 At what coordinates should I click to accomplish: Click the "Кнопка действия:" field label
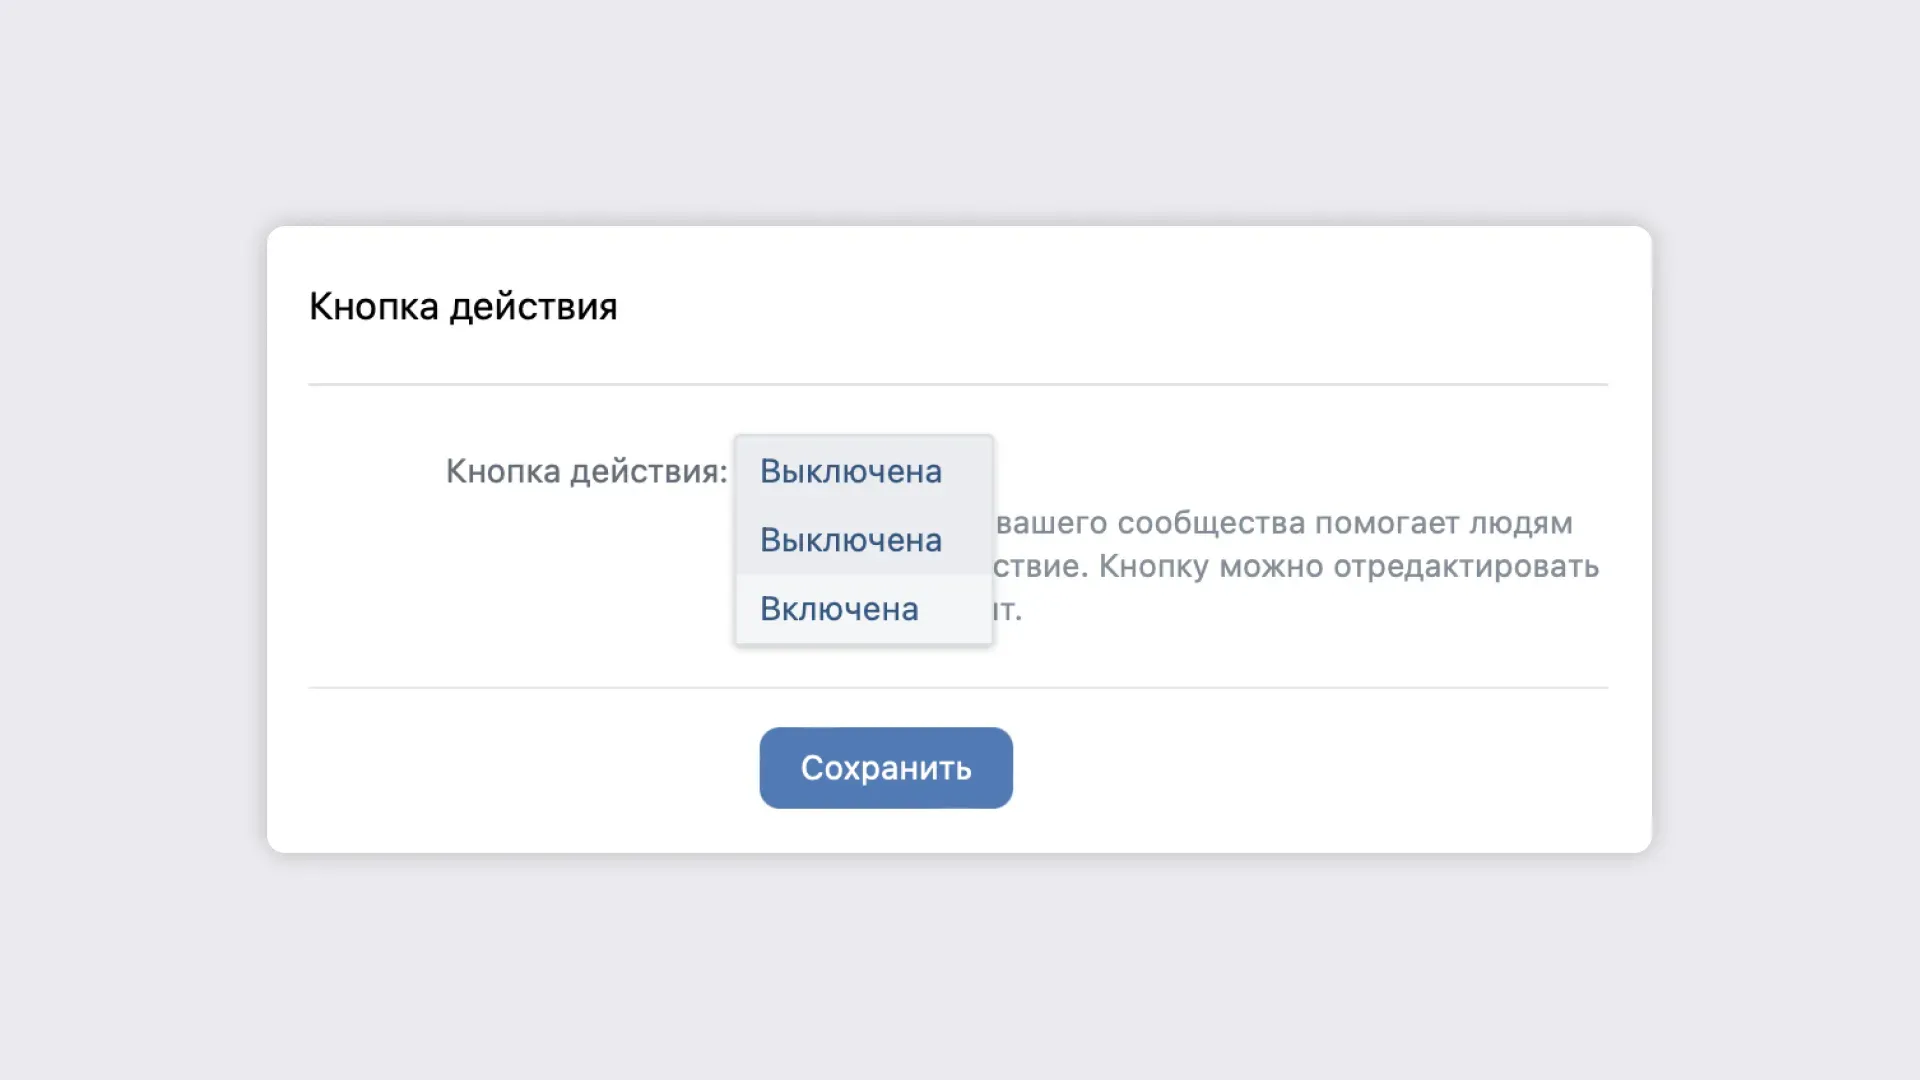586,470
